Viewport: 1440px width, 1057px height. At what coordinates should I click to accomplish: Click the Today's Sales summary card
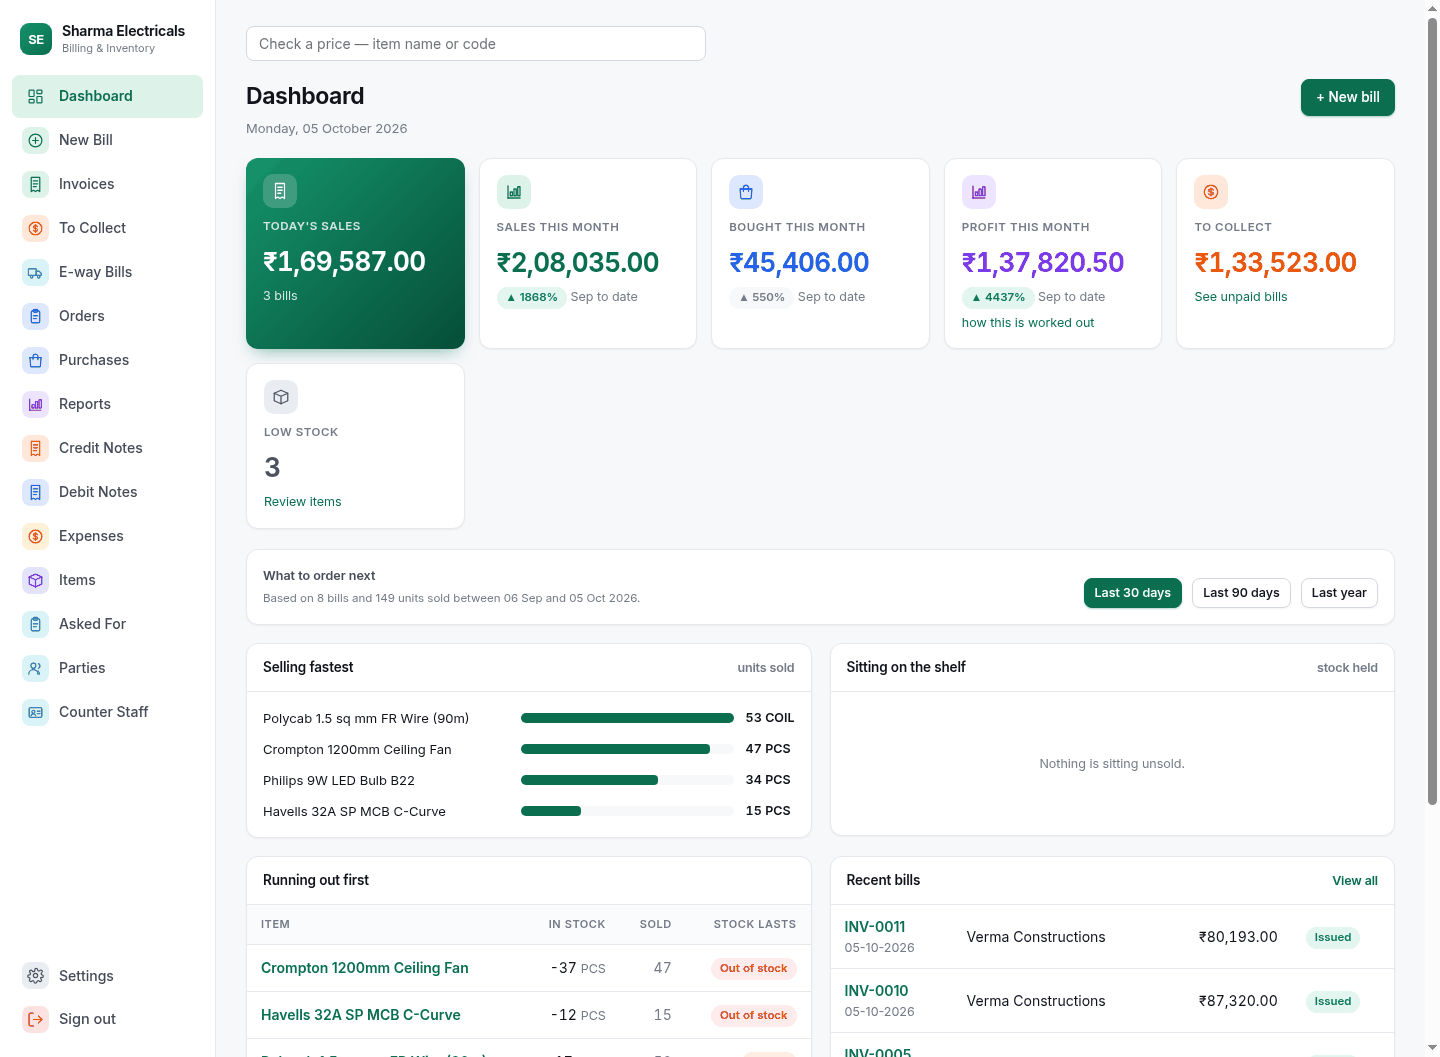tap(355, 253)
